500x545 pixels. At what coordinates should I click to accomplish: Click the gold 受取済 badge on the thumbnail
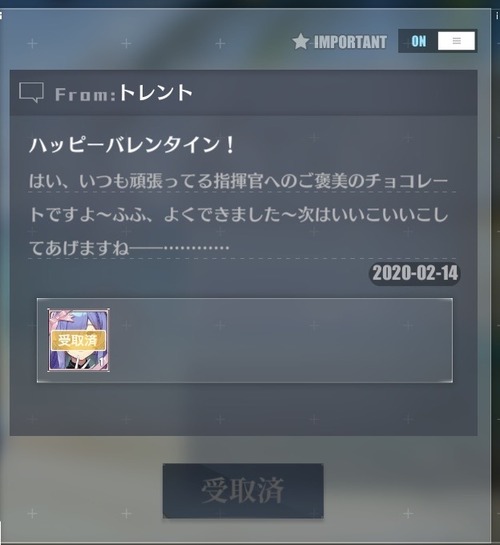[78, 340]
